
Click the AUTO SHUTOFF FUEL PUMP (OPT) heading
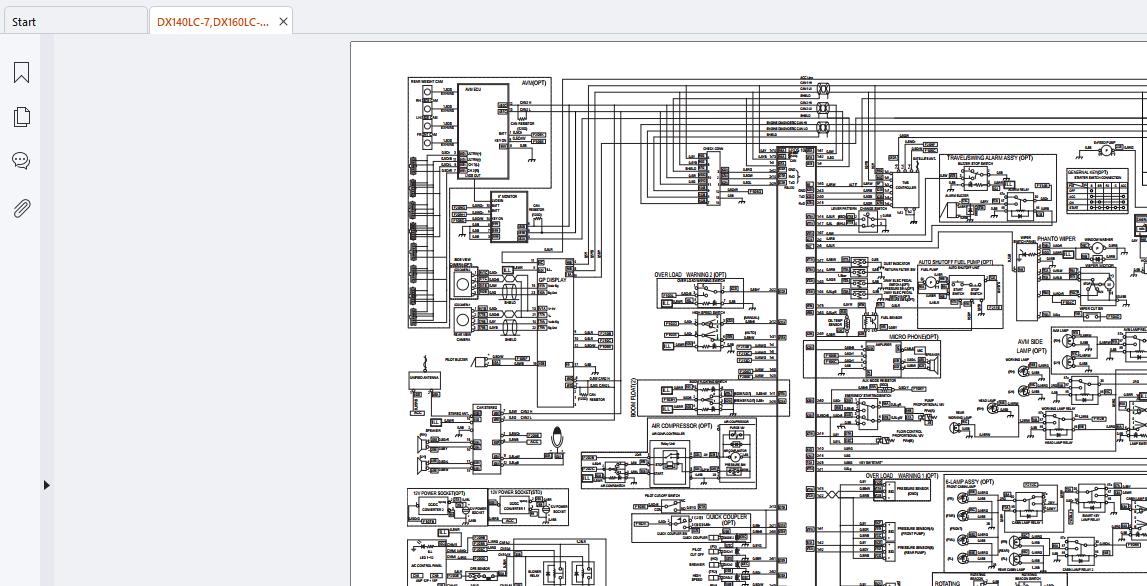(x=957, y=262)
